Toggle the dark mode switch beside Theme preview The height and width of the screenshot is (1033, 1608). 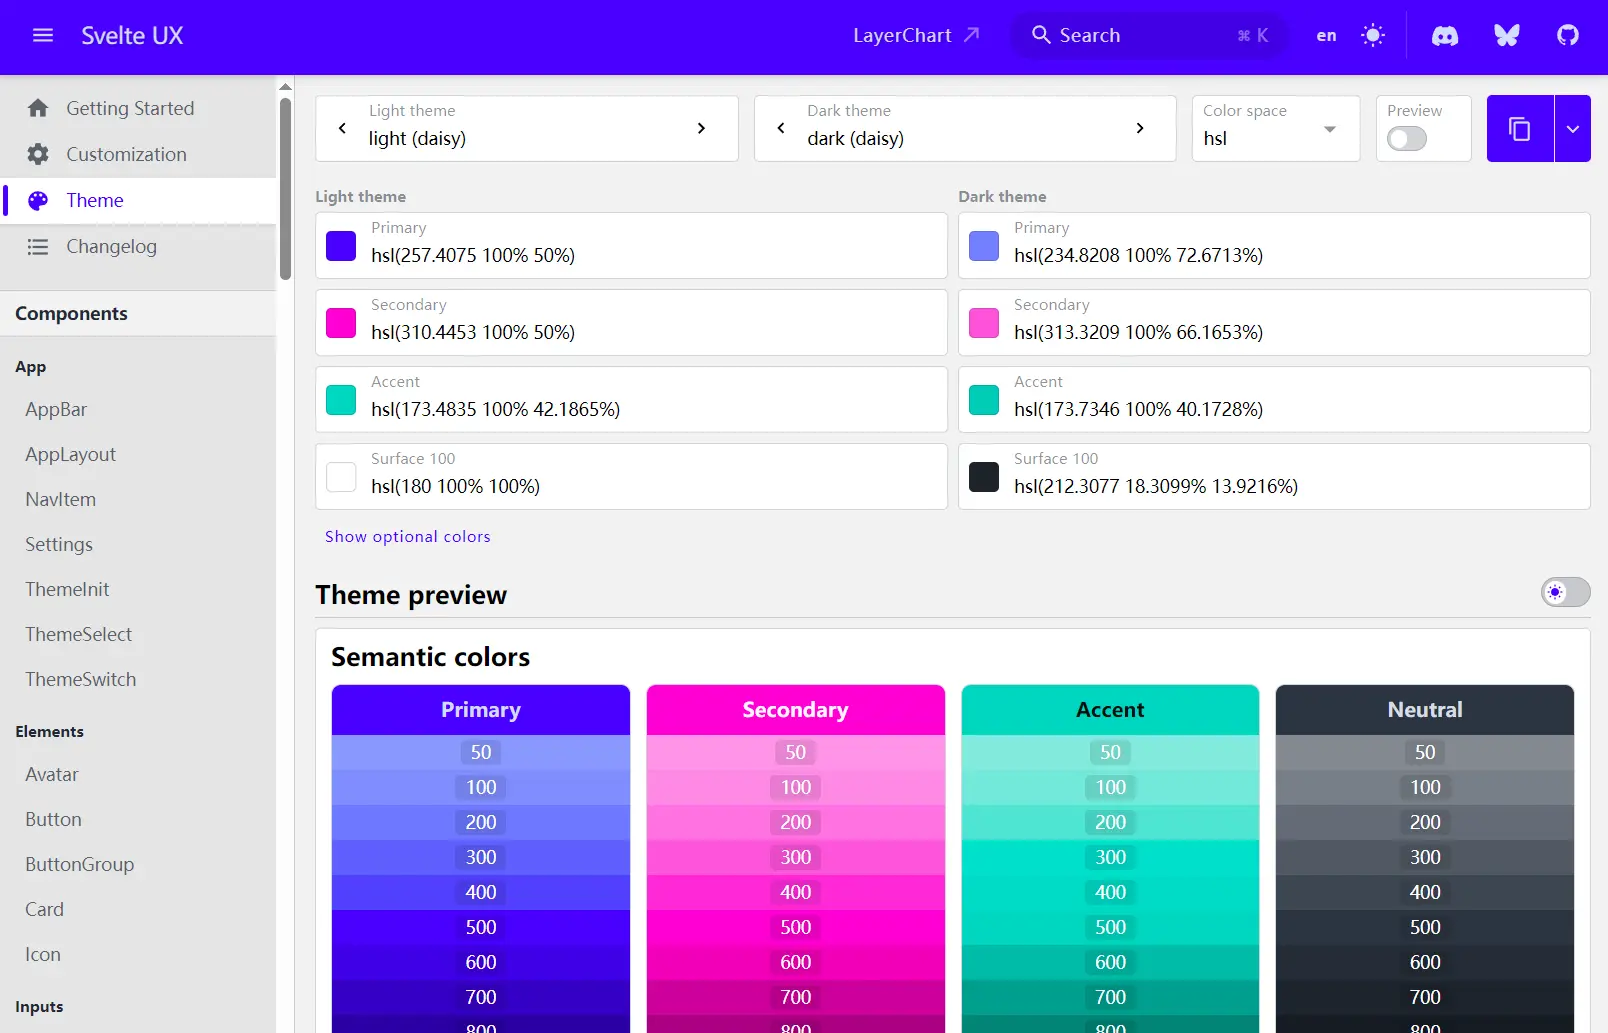point(1565,592)
